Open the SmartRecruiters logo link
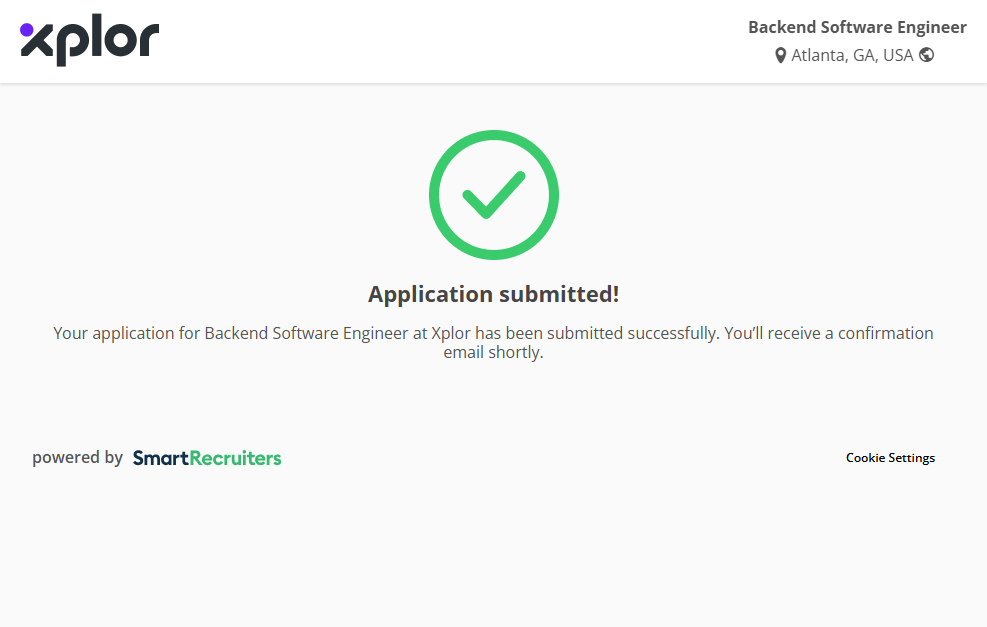 207,458
